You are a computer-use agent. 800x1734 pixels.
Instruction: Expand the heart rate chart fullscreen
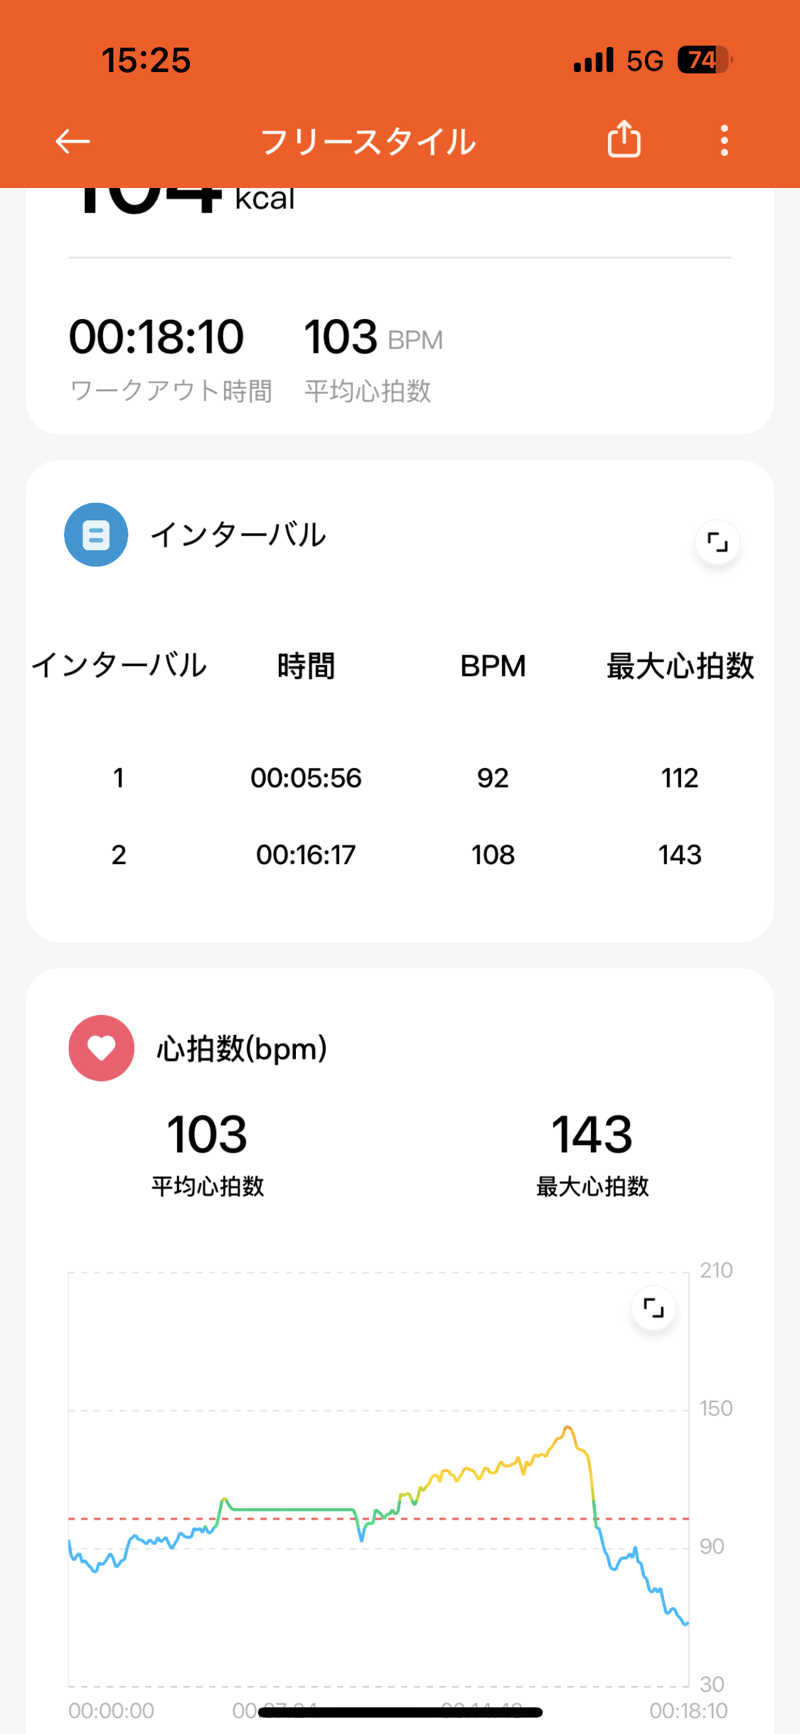654,1308
